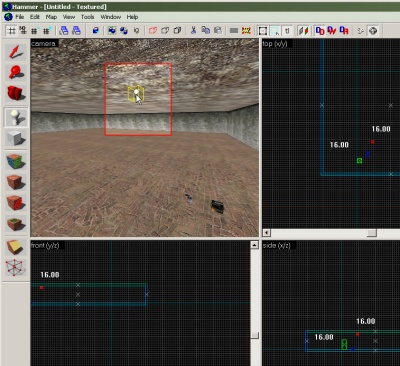Toggle the texture scaling lock
The image size is (400, 366).
click(x=303, y=31)
